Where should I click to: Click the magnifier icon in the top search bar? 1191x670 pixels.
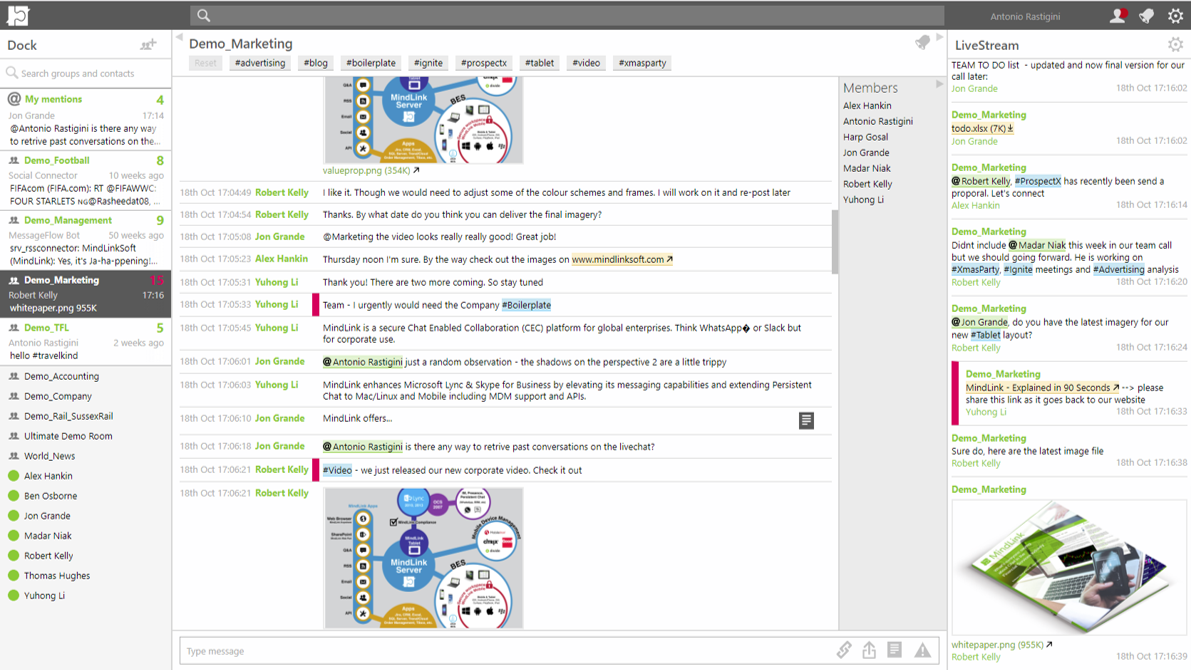point(204,15)
